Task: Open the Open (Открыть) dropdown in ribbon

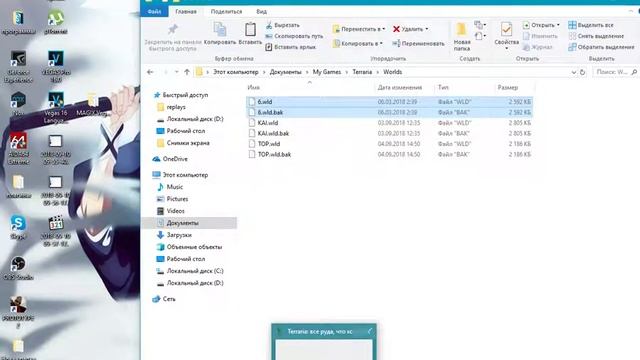Action: pos(541,25)
